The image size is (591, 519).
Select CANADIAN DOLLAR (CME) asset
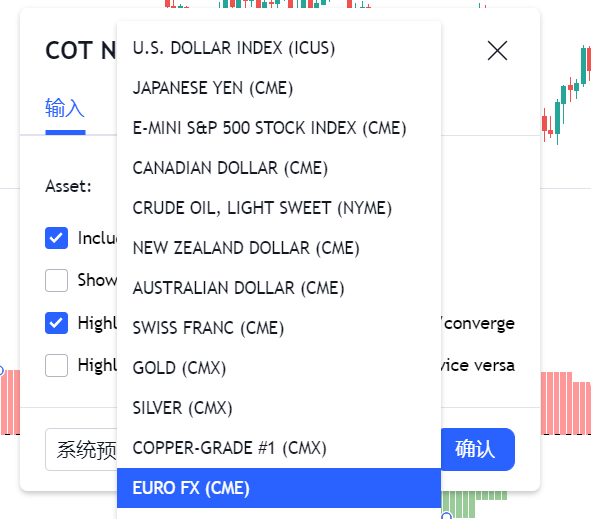point(279,168)
